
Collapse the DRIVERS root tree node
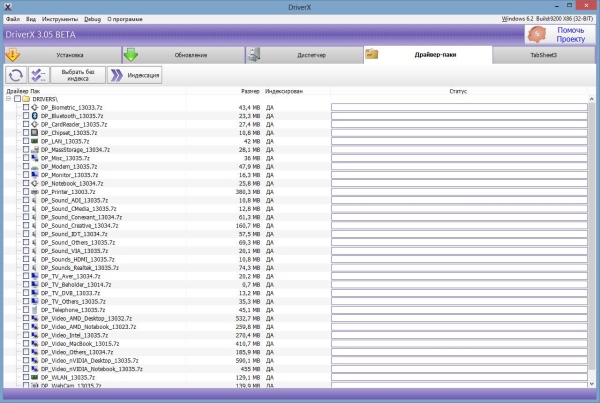point(8,99)
